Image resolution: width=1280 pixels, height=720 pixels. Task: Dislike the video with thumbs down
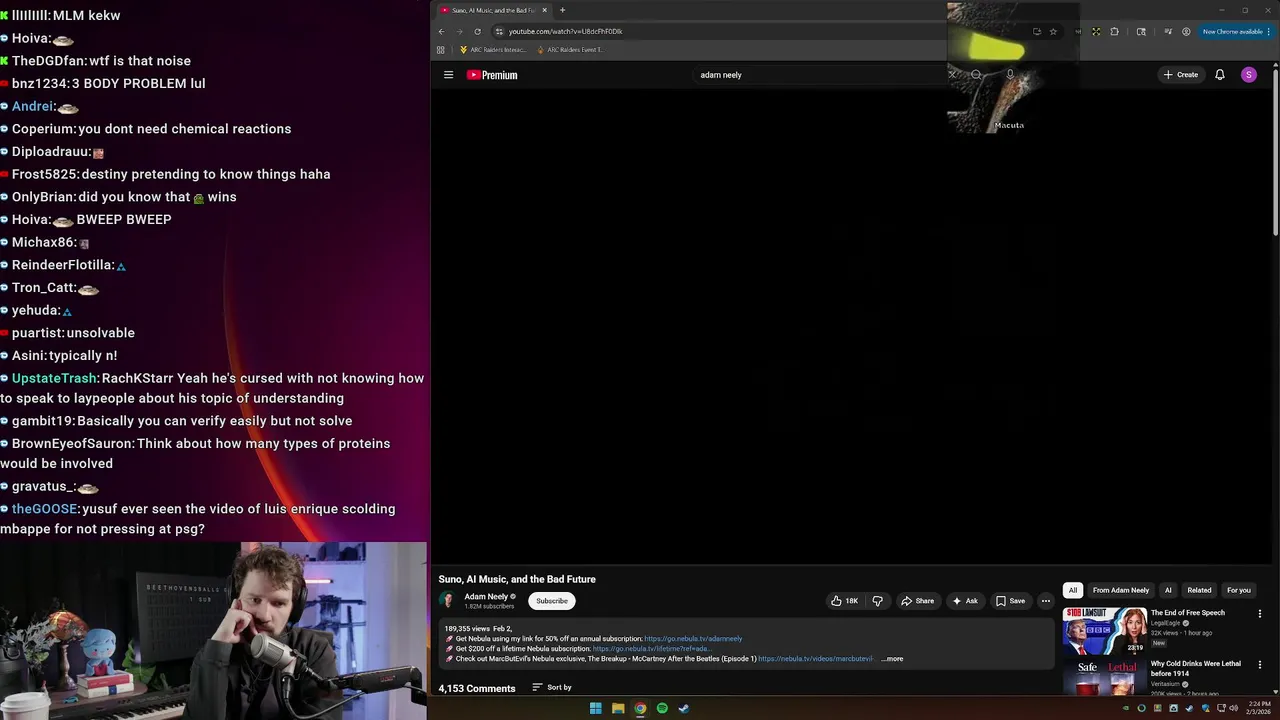(x=877, y=601)
